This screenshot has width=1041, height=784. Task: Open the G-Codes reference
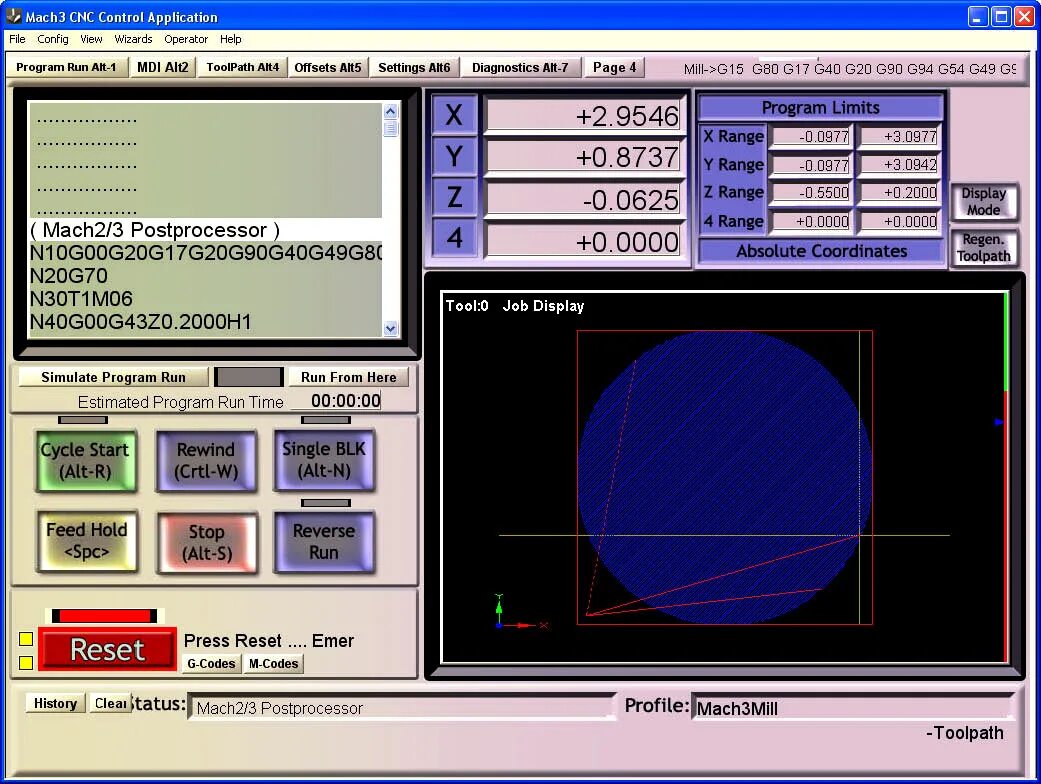click(211, 663)
